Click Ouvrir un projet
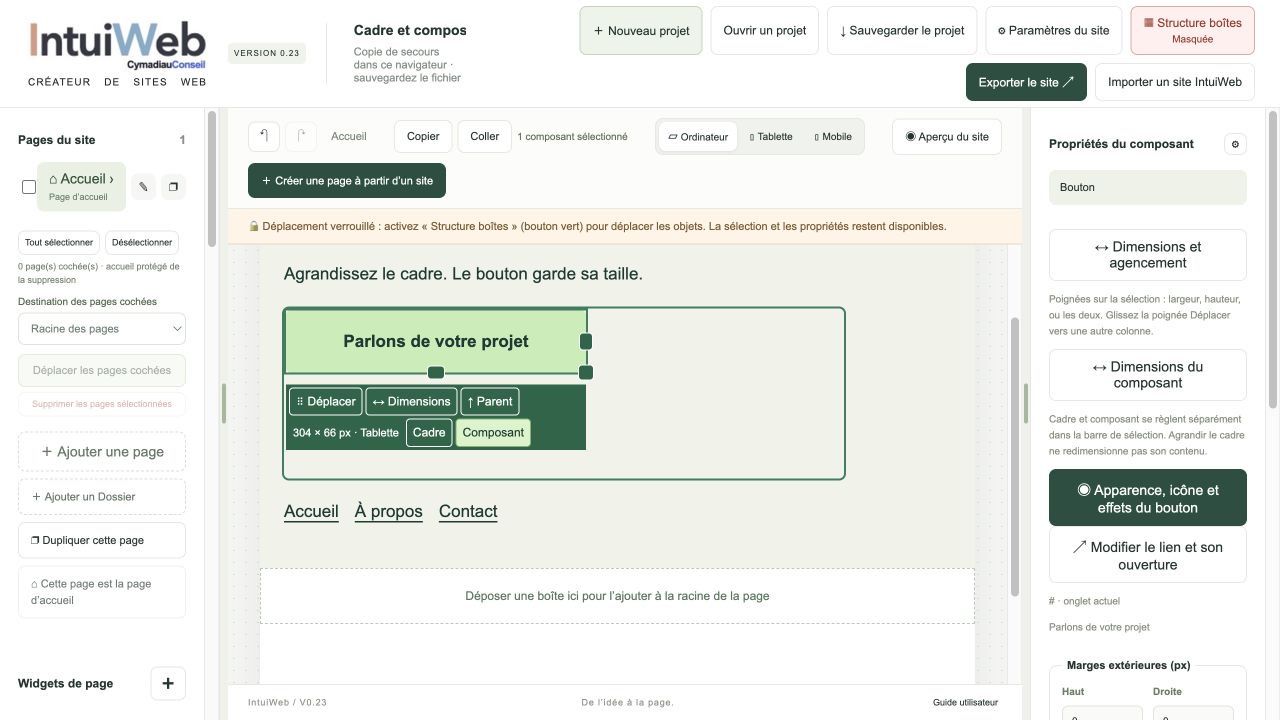The image size is (1280, 720). pos(765,31)
